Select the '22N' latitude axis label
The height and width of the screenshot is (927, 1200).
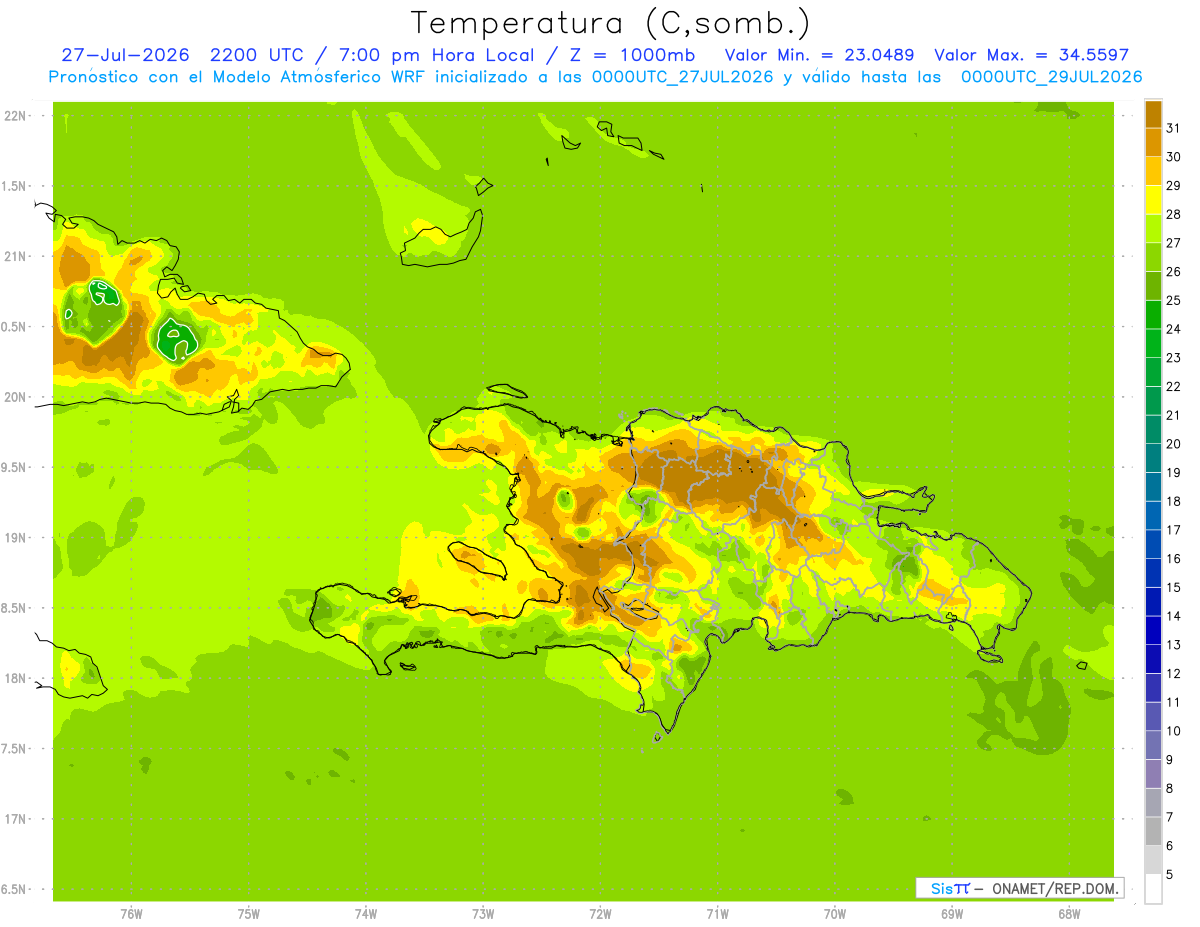14,116
